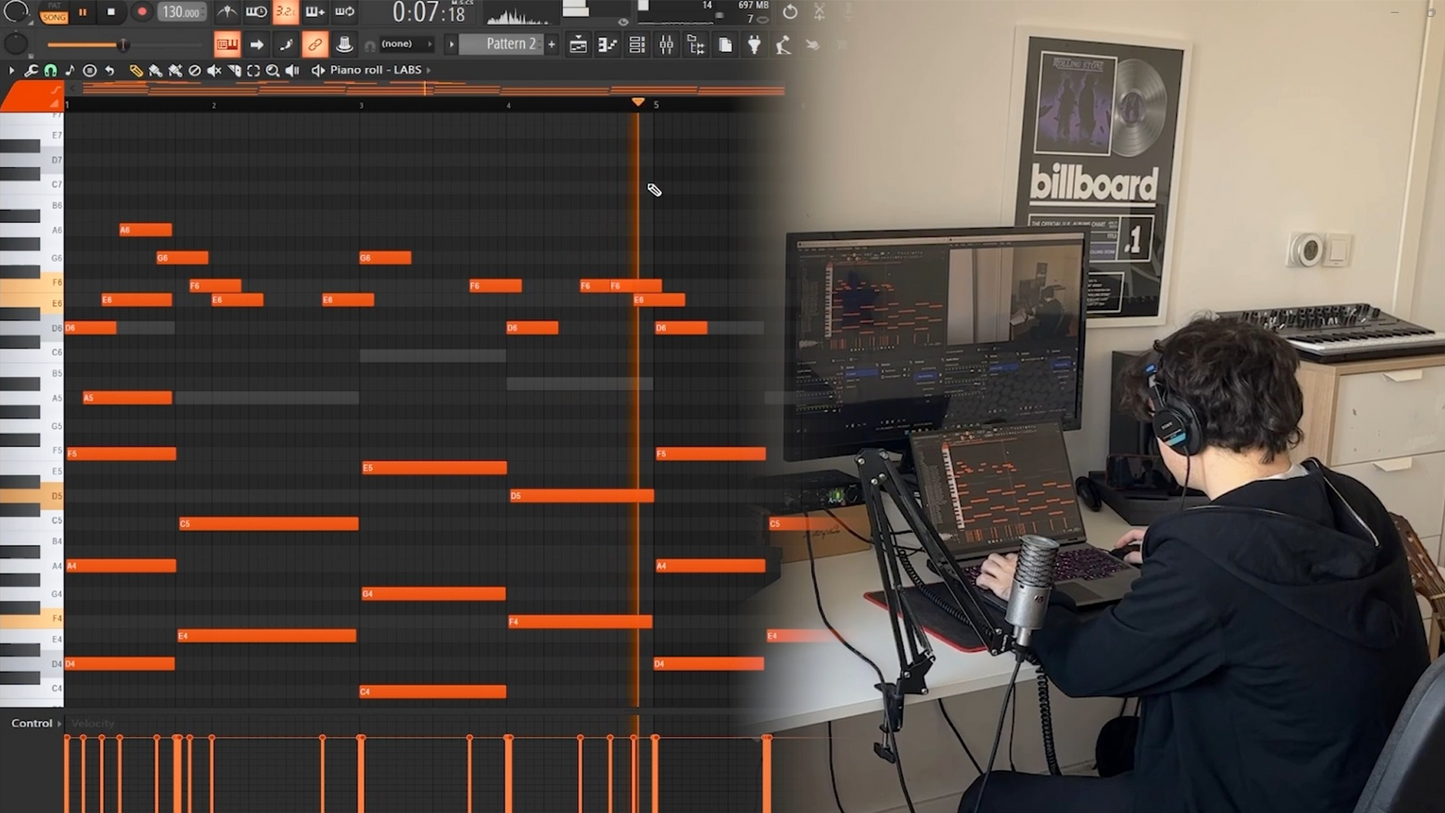This screenshot has width=1445, height=813.
Task: Select the Mute tool
Action: (x=214, y=71)
